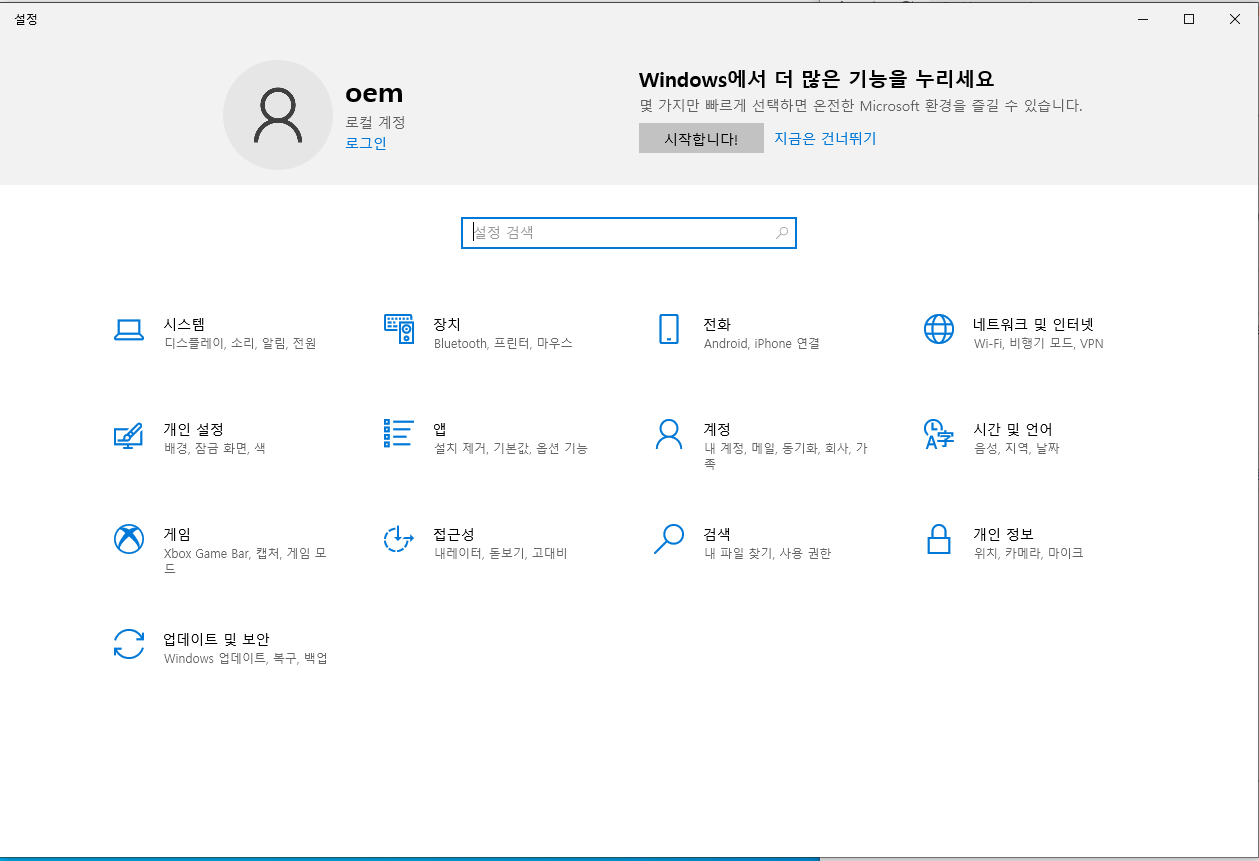Click the 지금은 건너뛰기 link
Image resolution: width=1259 pixels, height=861 pixels.
tap(825, 138)
